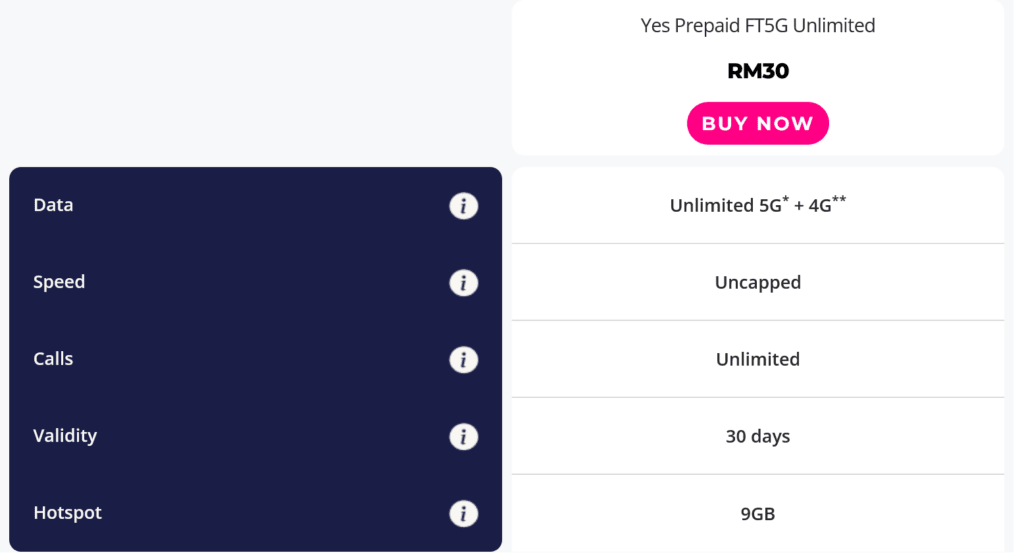The image size is (1024, 557).
Task: Click the Validity info icon
Action: pyautogui.click(x=463, y=437)
